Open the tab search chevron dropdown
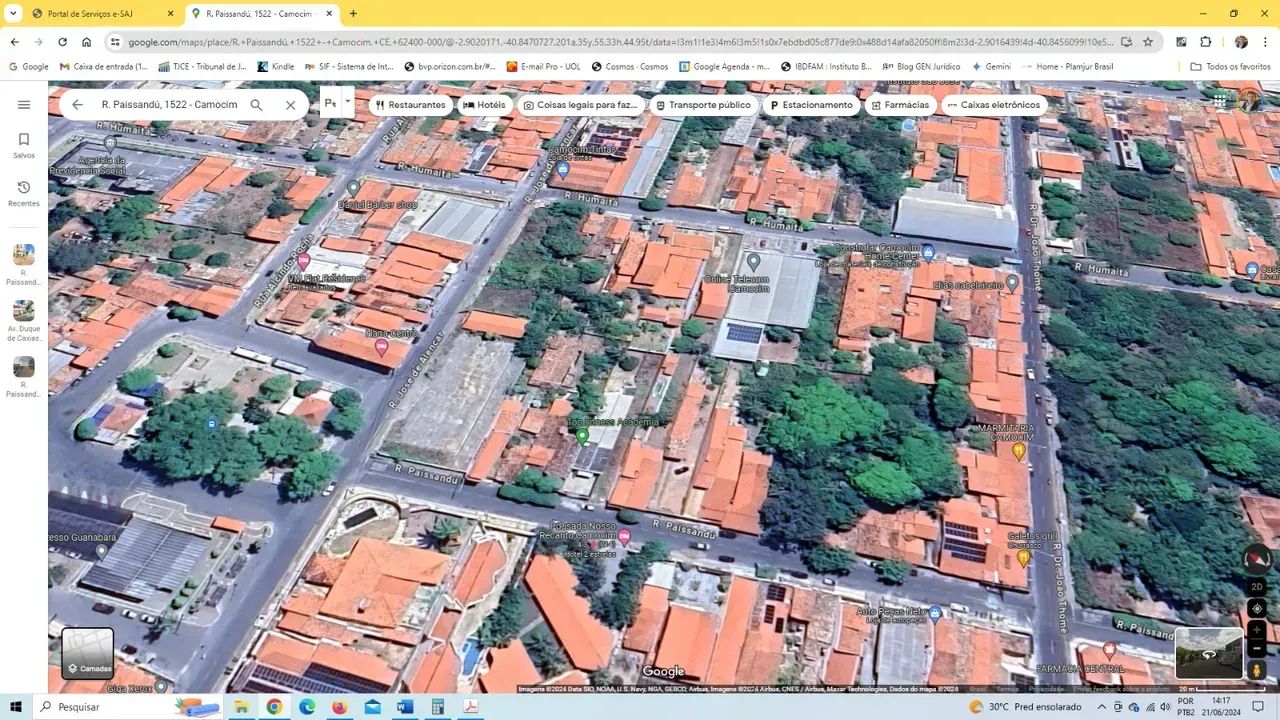The height and width of the screenshot is (720, 1280). pyautogui.click(x=13, y=14)
